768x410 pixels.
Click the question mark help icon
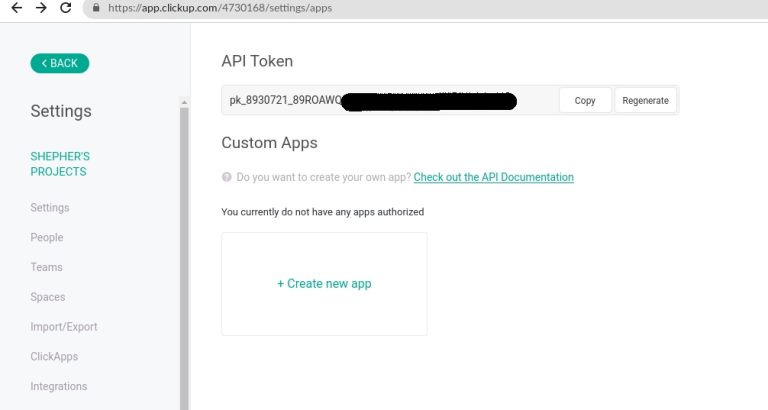pyautogui.click(x=227, y=177)
